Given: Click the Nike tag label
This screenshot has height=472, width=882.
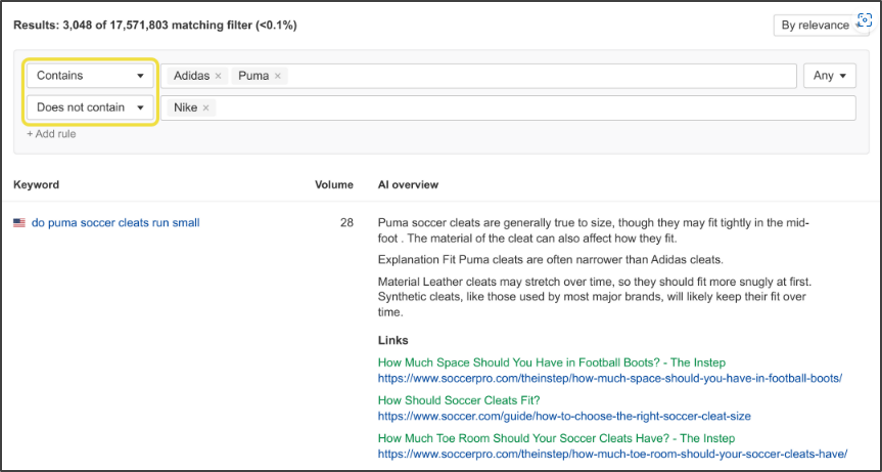Looking at the screenshot, I should coord(185,108).
